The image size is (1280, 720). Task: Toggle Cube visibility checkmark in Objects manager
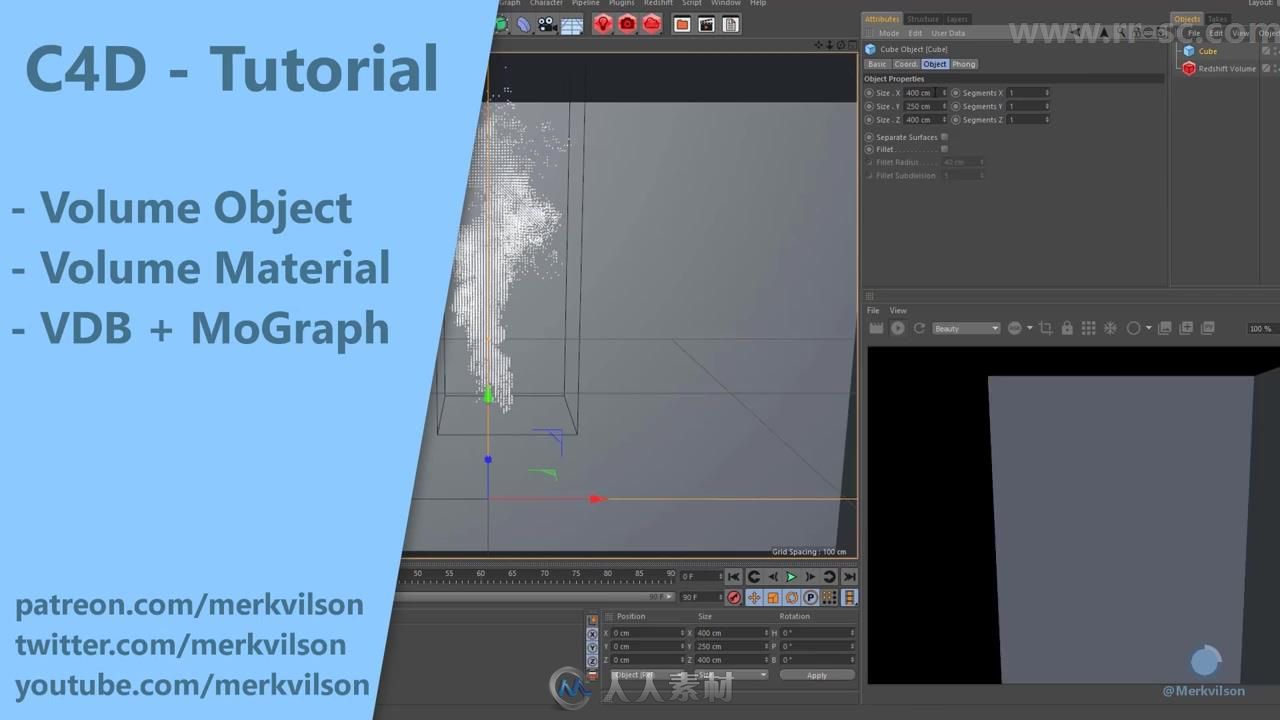point(1266,51)
